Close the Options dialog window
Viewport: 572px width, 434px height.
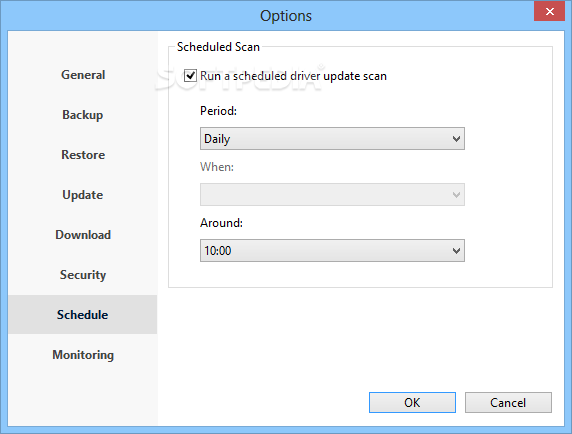click(549, 11)
